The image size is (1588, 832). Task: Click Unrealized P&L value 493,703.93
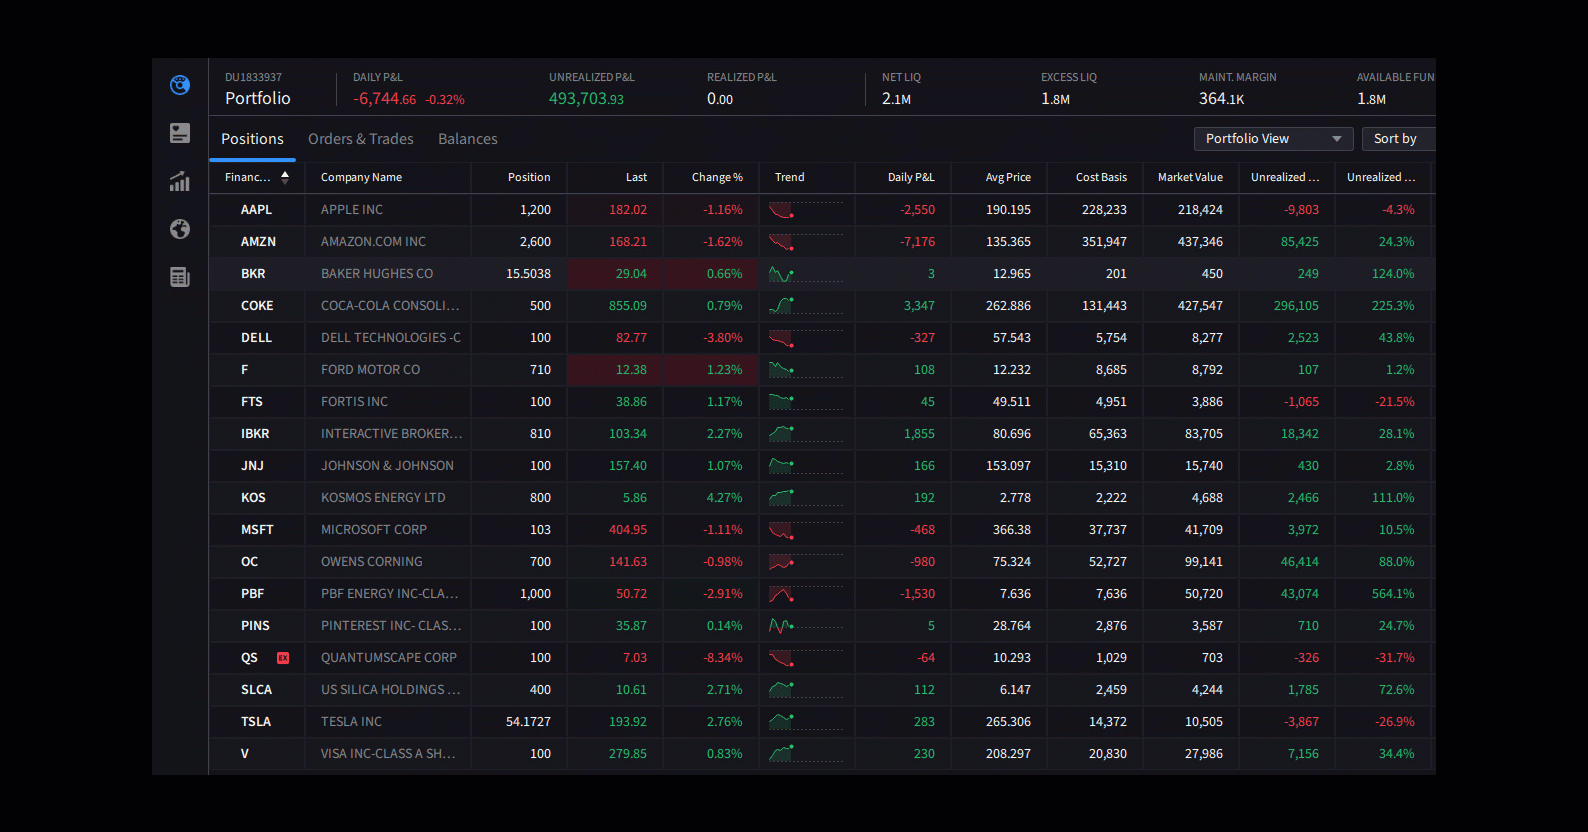(x=586, y=99)
